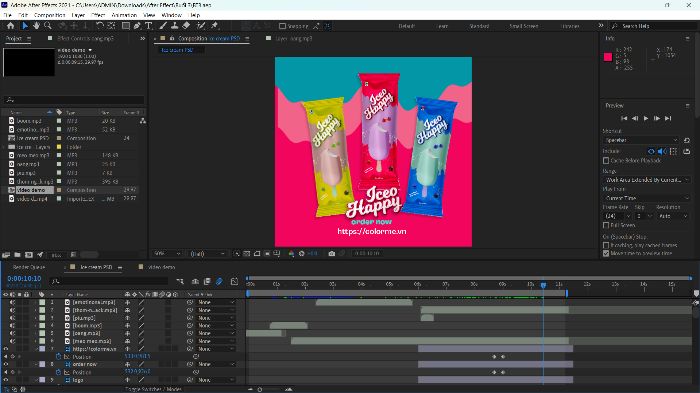Switch to the 'video demo' timeline tab
700x393 pixels.
[161, 267]
